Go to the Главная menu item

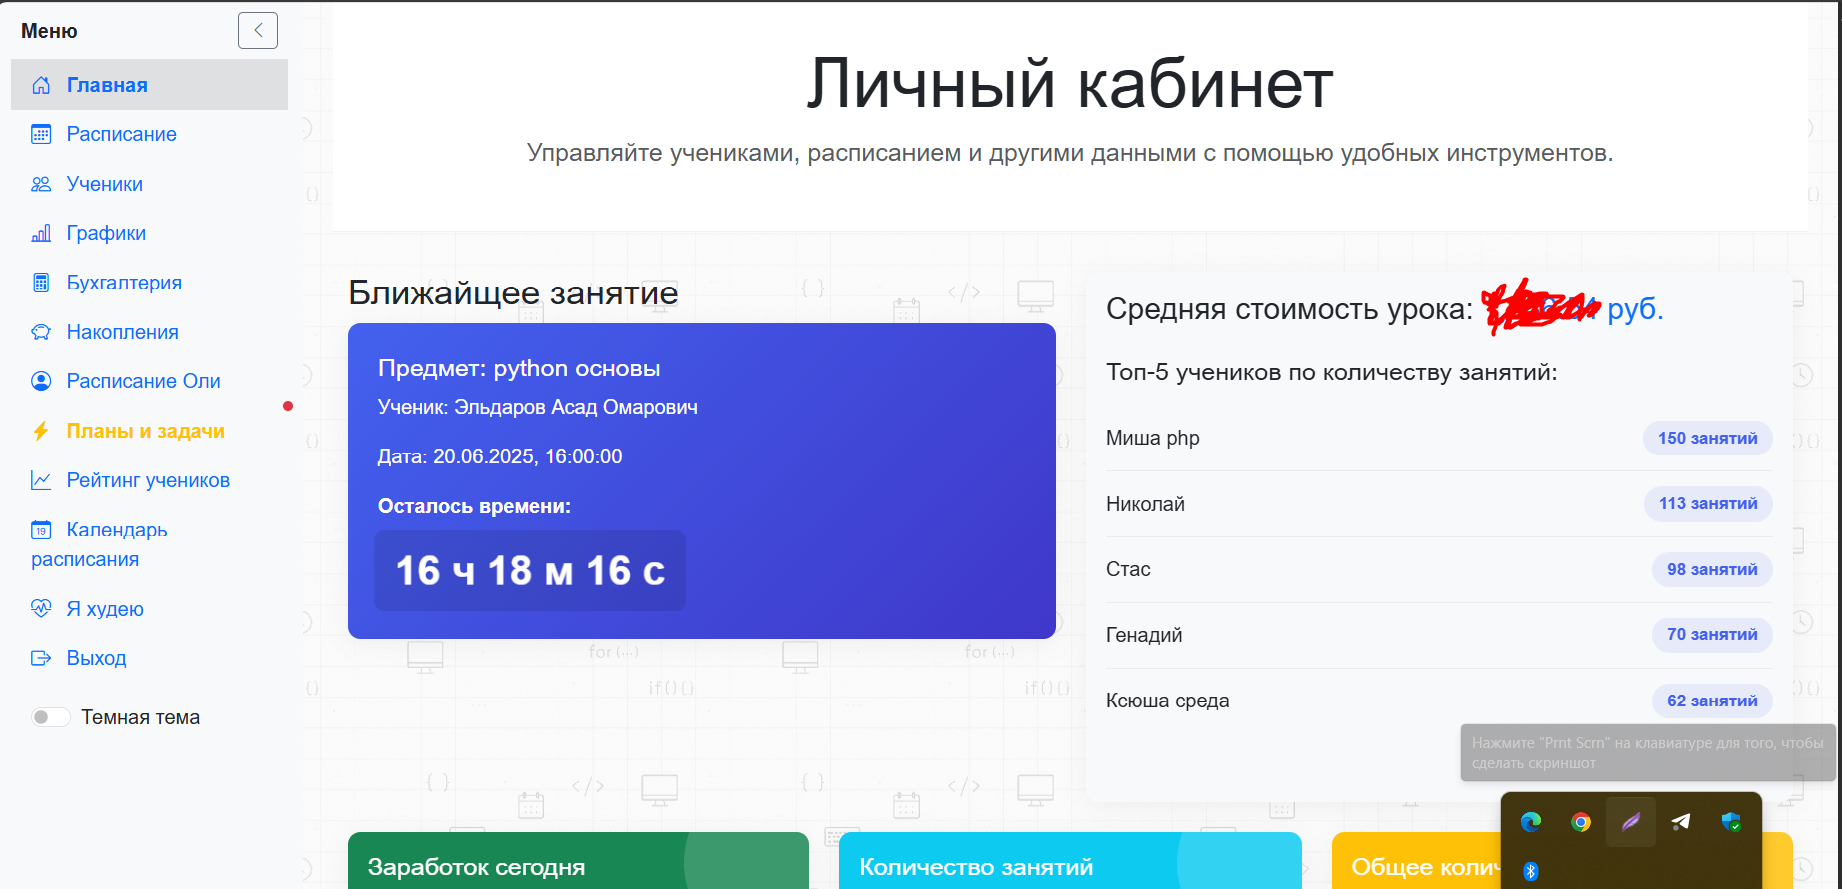coord(149,85)
